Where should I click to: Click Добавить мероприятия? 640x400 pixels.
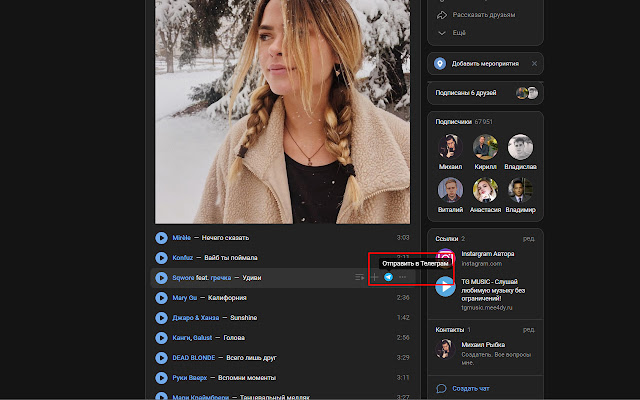click(x=485, y=64)
